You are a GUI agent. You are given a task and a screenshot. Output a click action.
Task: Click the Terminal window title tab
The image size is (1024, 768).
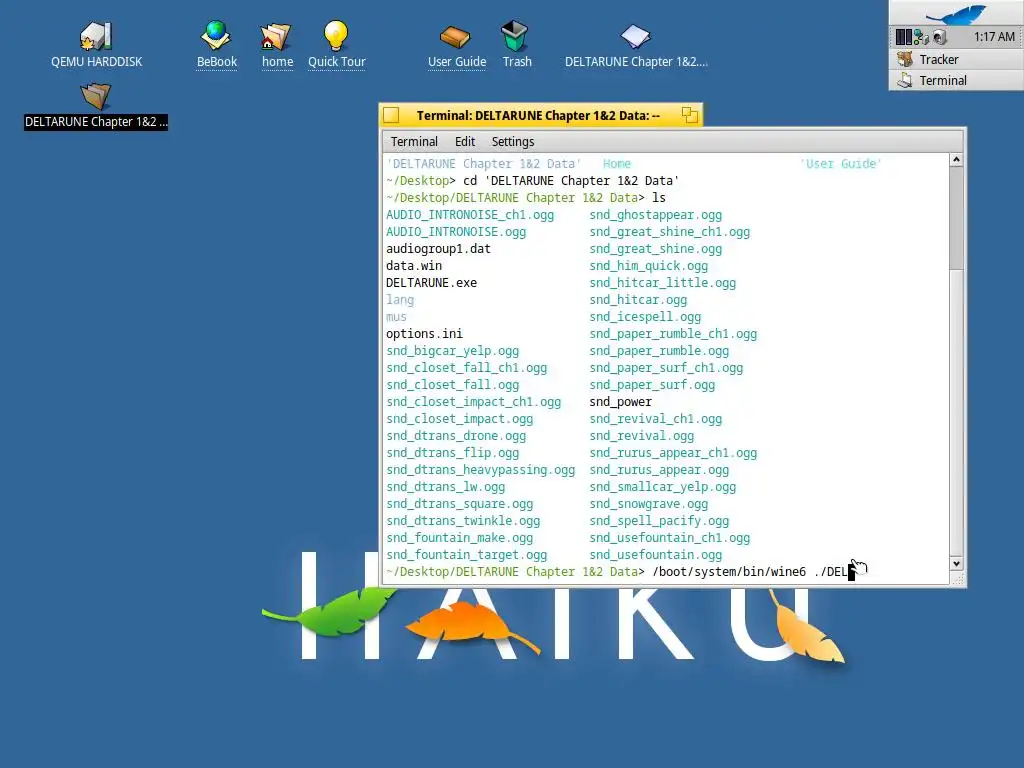[x=539, y=116]
